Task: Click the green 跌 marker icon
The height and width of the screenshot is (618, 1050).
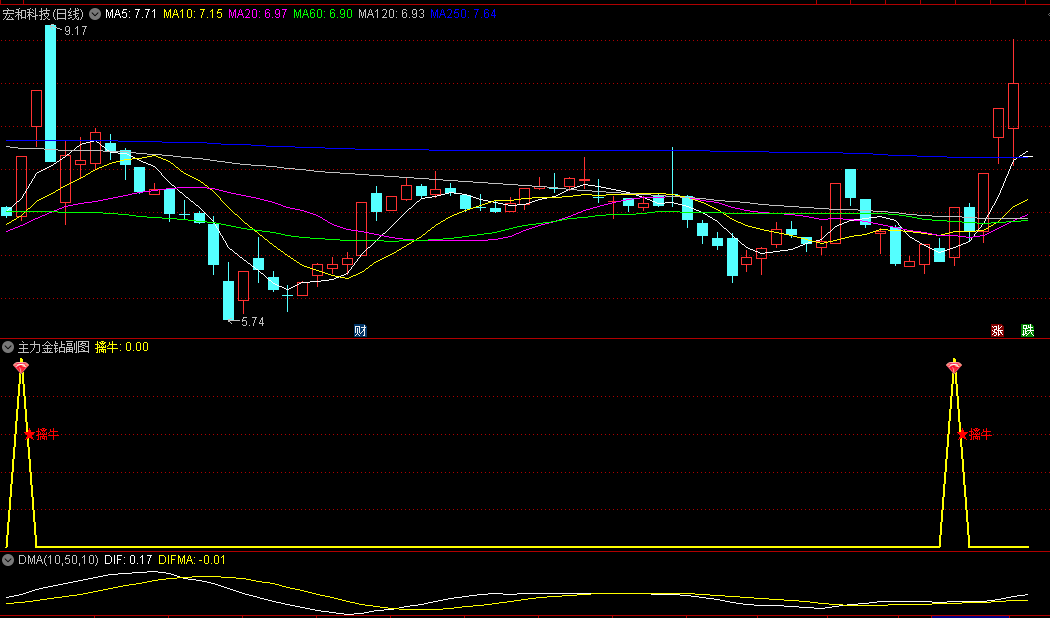Action: point(1027,330)
